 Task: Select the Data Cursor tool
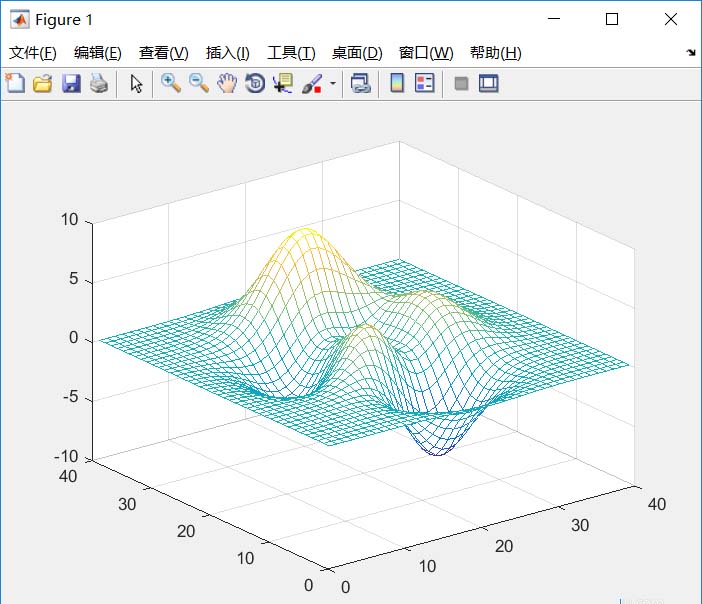click(x=283, y=84)
